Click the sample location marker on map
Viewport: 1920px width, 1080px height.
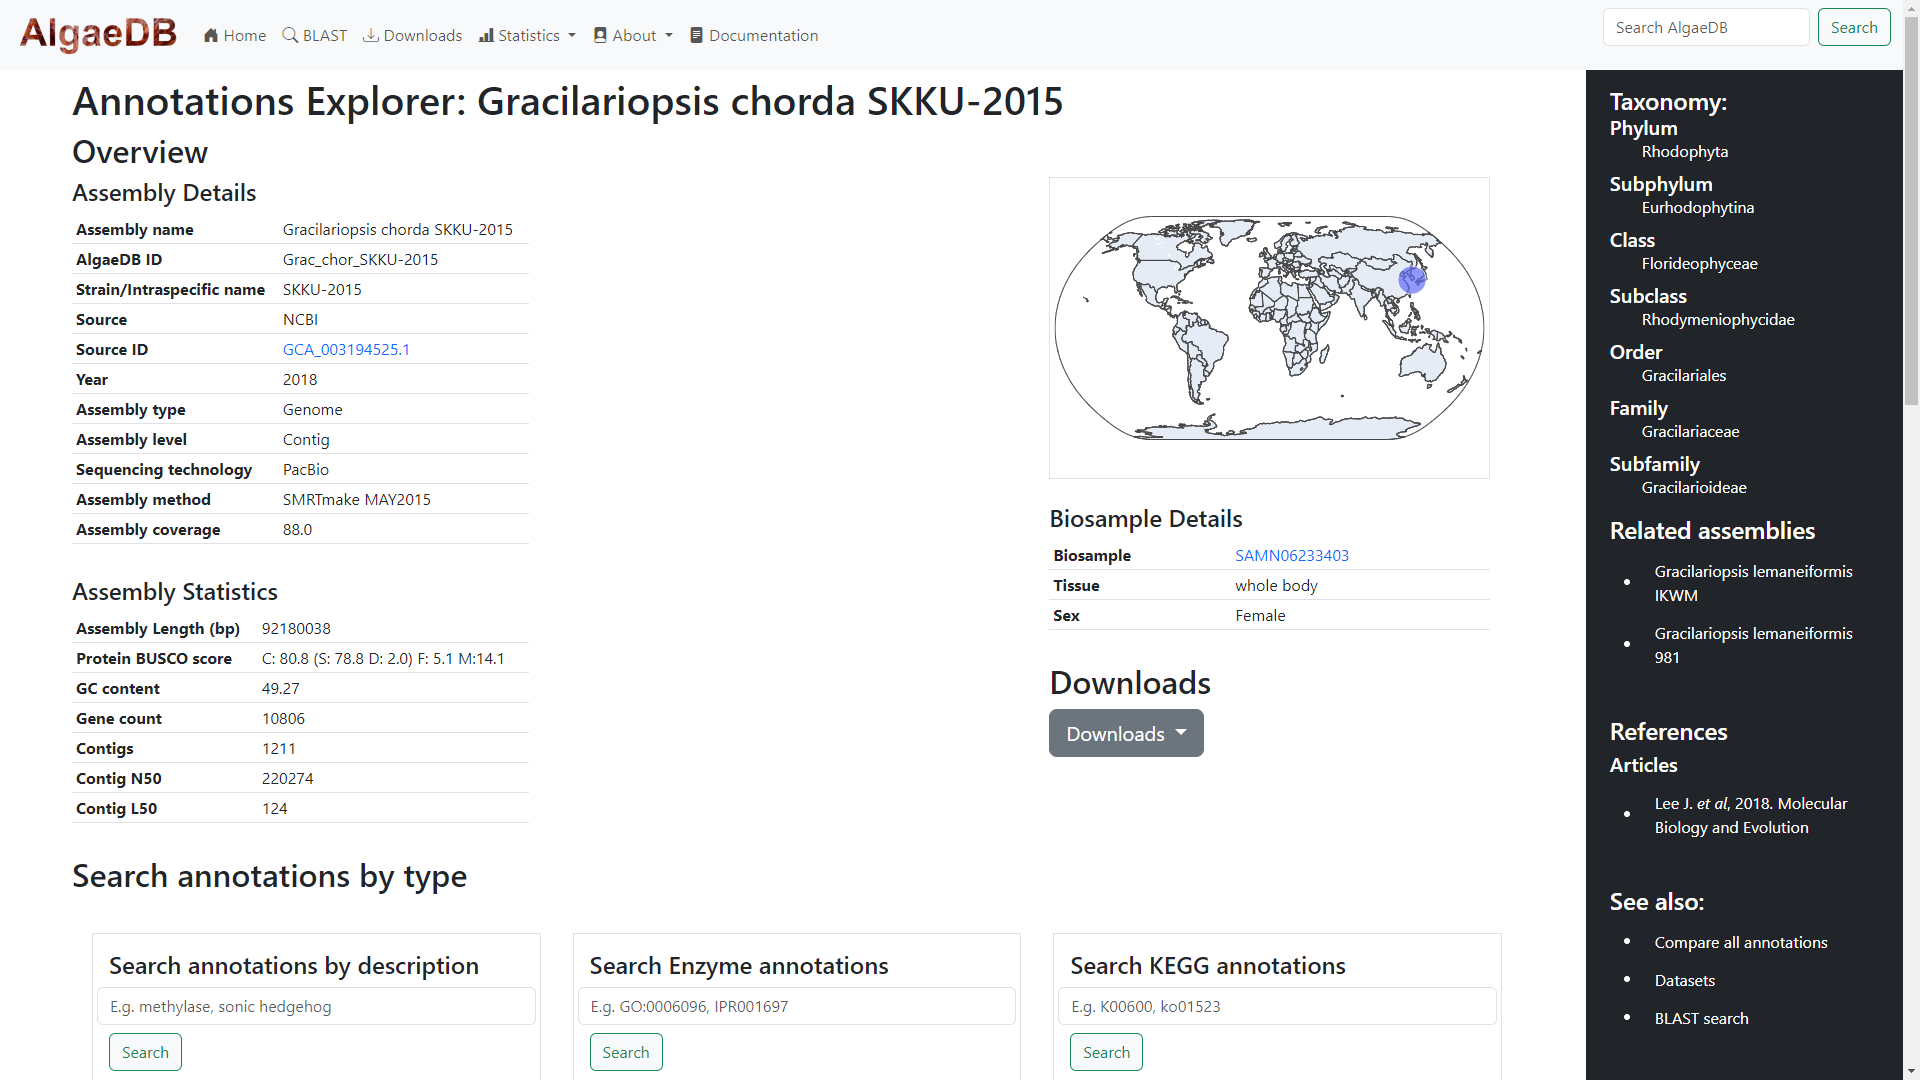(1411, 280)
